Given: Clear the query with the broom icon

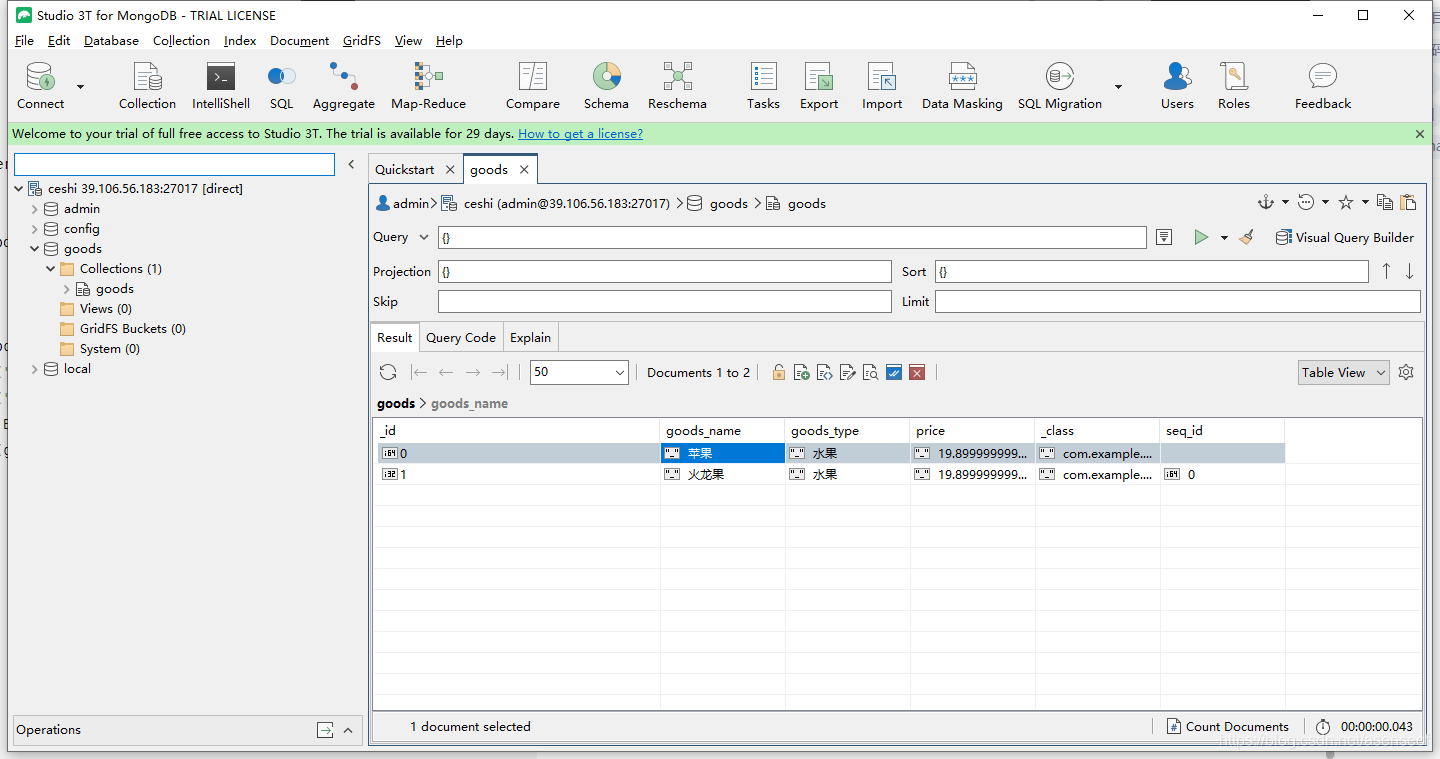Looking at the screenshot, I should (x=1246, y=237).
